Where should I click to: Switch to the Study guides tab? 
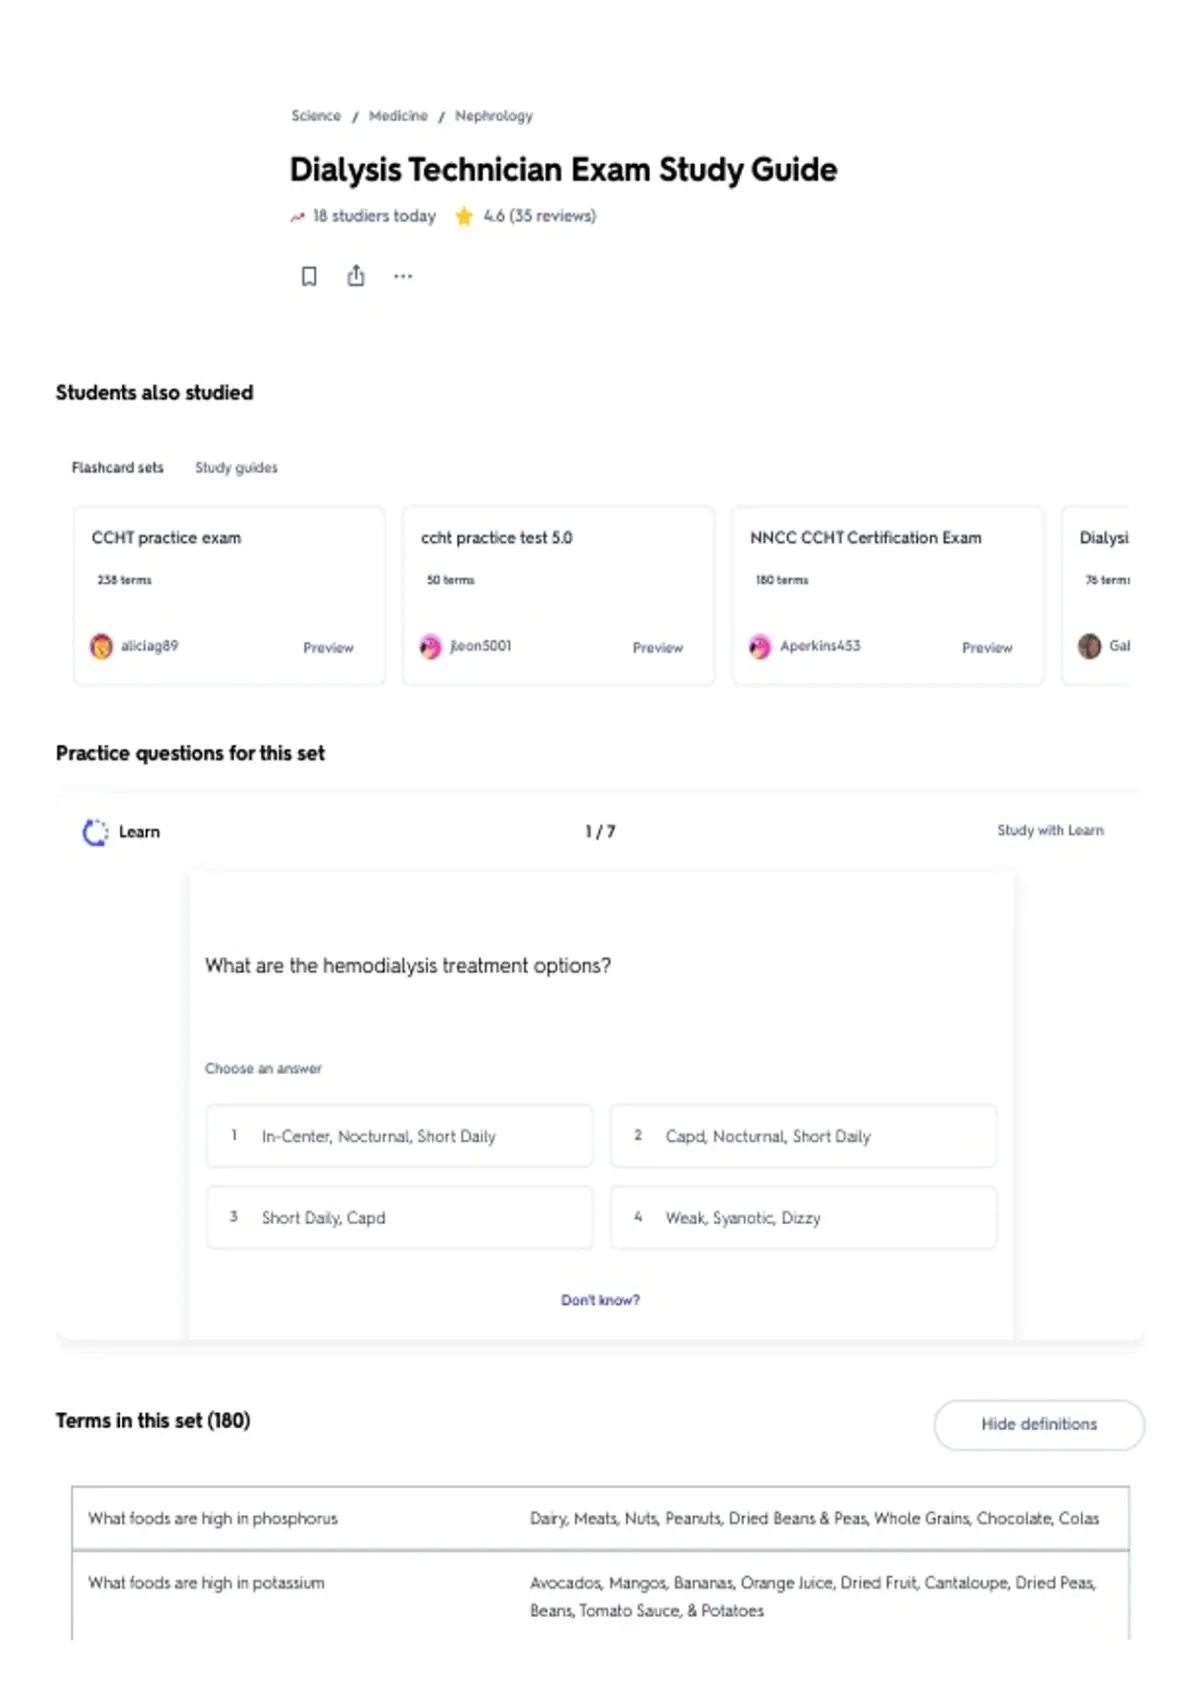pyautogui.click(x=236, y=467)
